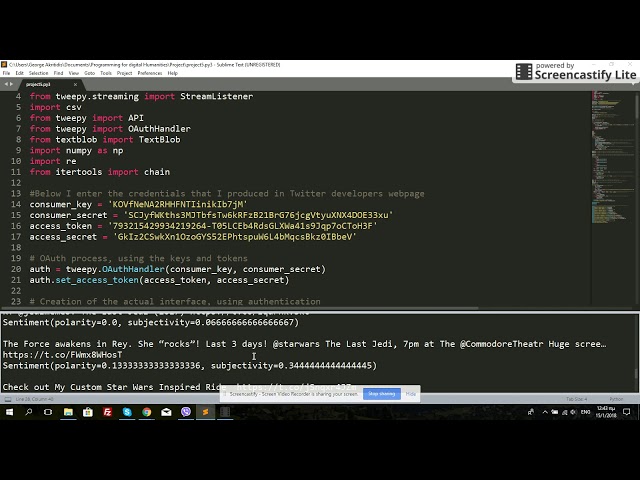This screenshot has height=480, width=640.
Task: Click the access_secret string on line 17
Action: click(235, 237)
